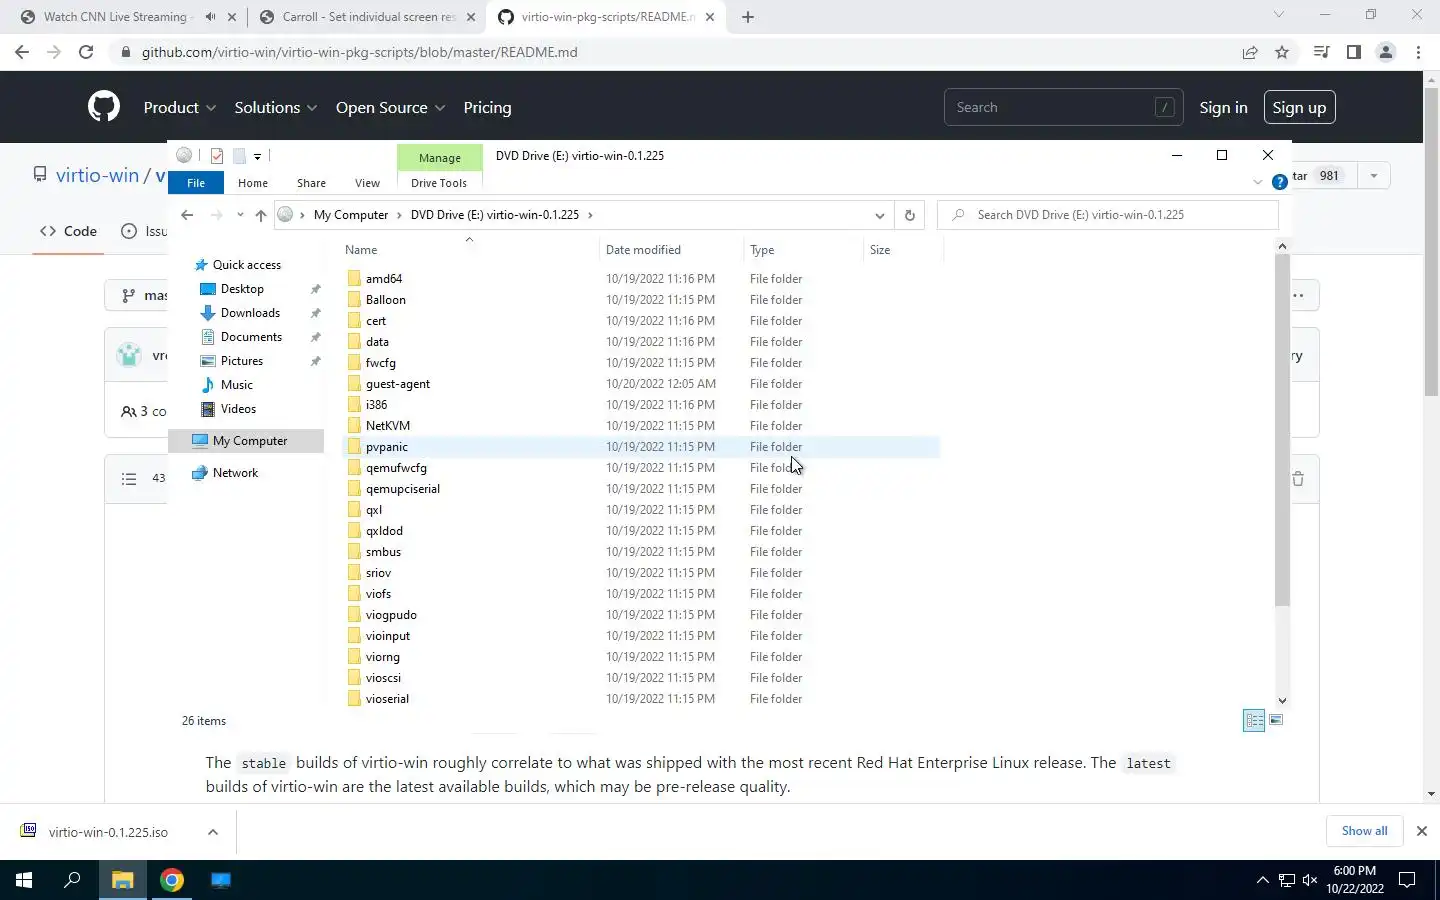Open address bar history dropdown
1440x900 pixels.
(879, 215)
